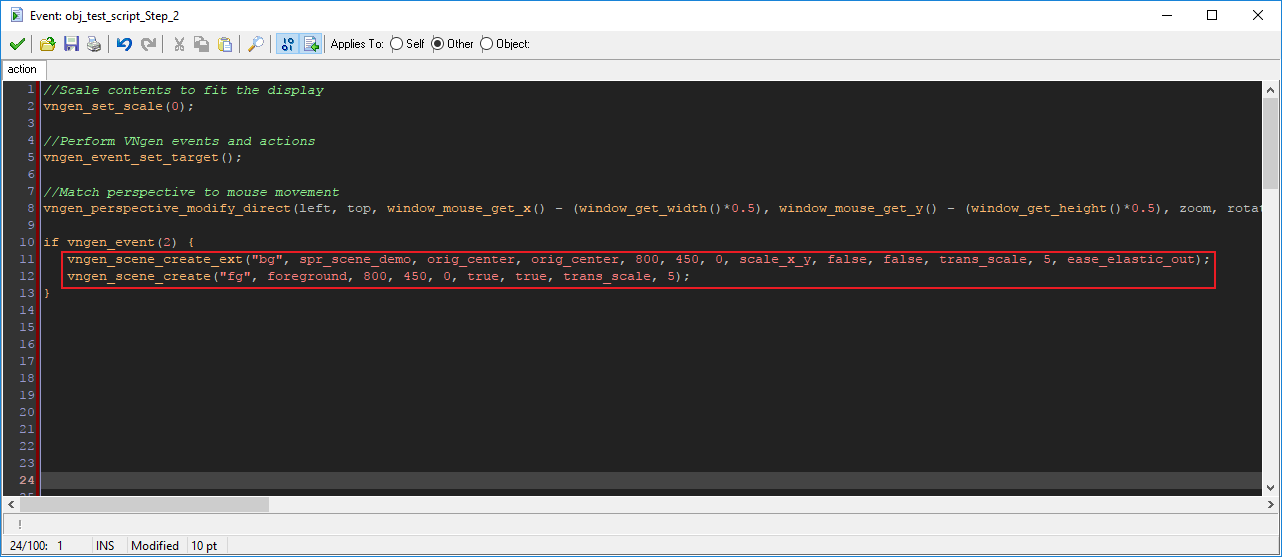1282x557 pixels.
Task: Click vngen_perspective_modify_direct function name
Action: pos(166,208)
